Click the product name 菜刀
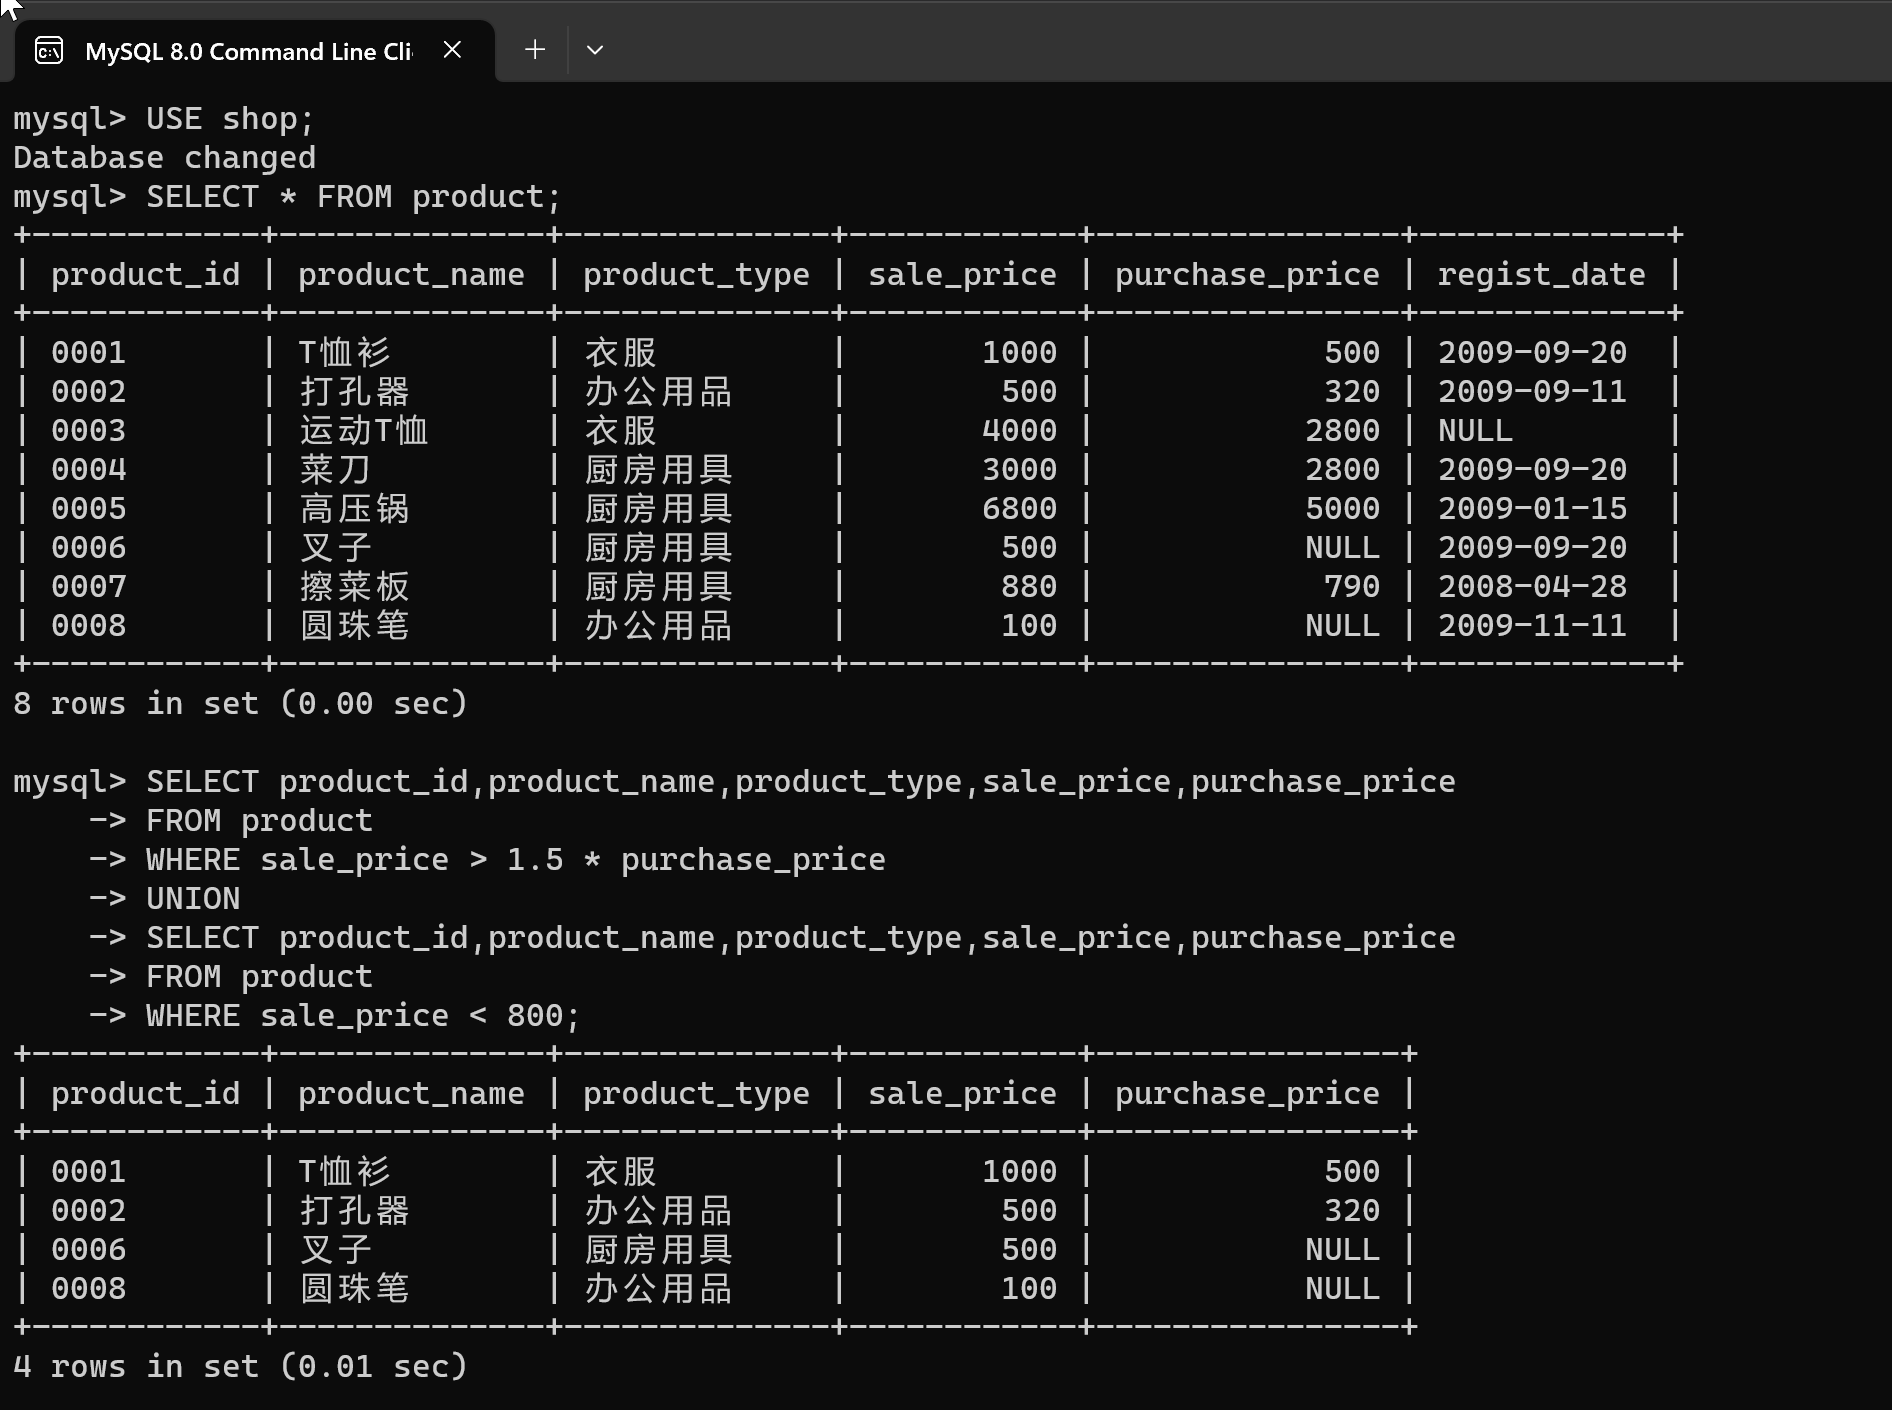The image size is (1892, 1410). click(335, 470)
